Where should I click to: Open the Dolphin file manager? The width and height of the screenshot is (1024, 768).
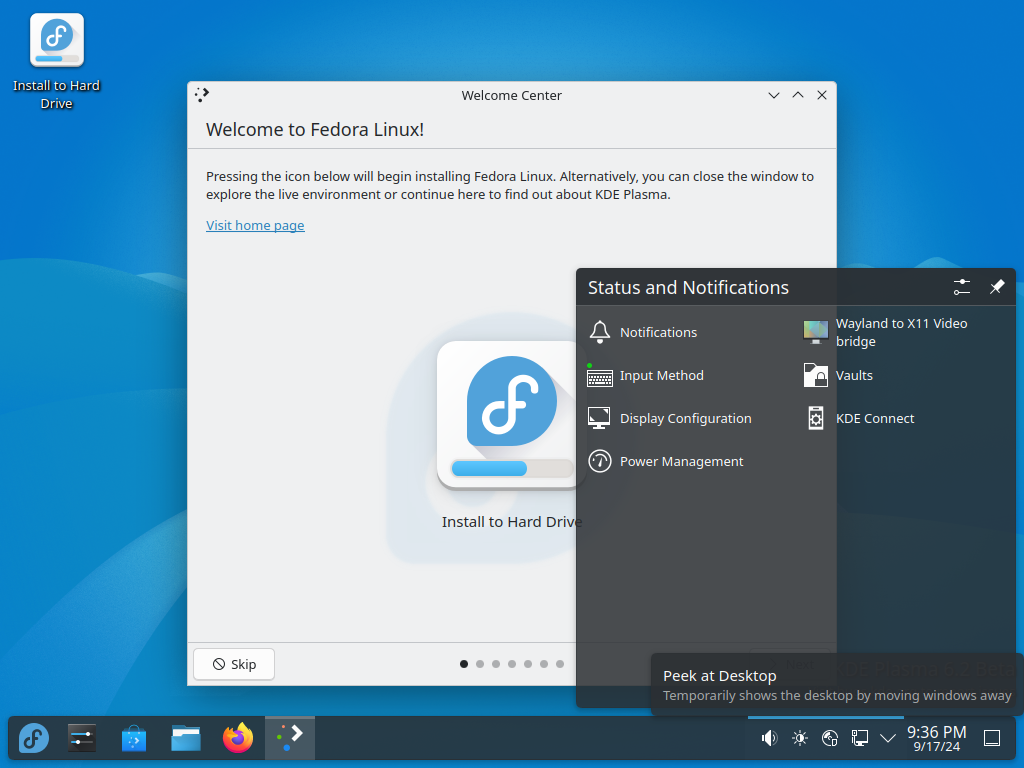coord(186,739)
